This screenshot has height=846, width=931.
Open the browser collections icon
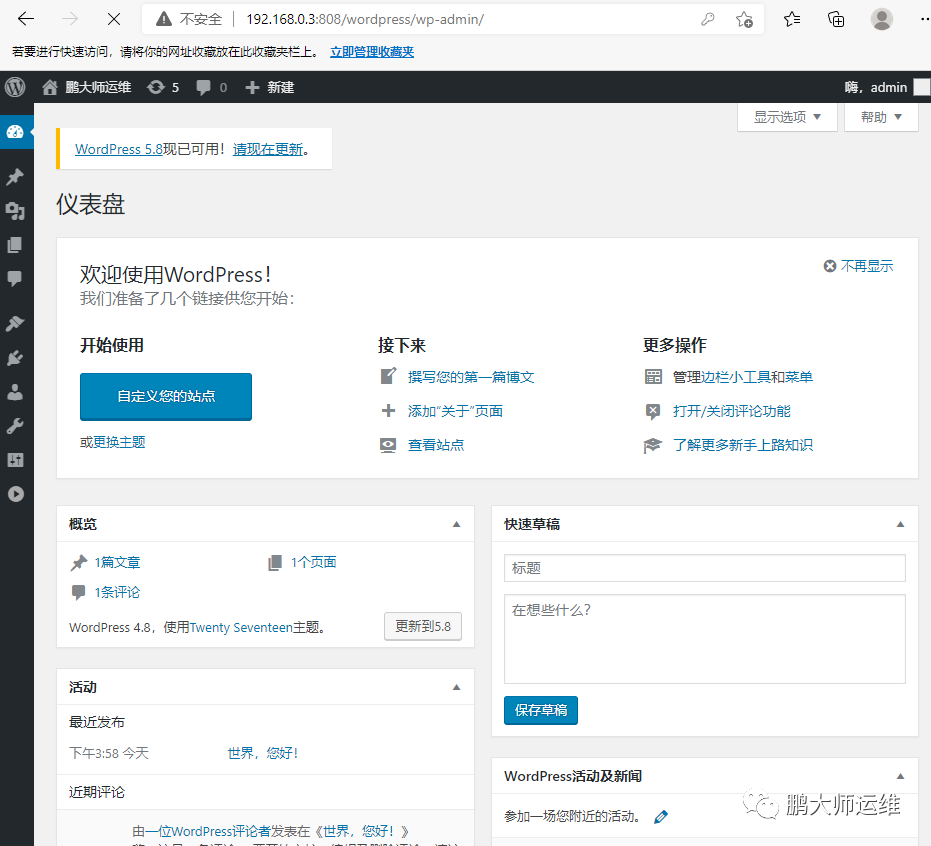tap(836, 20)
